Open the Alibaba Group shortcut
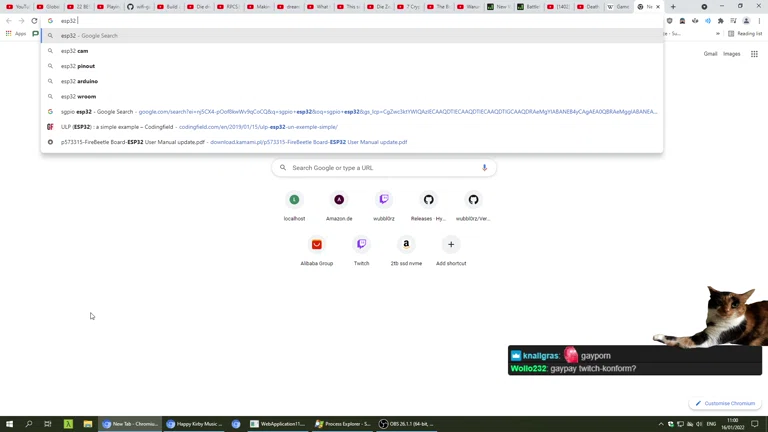Image resolution: width=768 pixels, height=432 pixels. pyautogui.click(x=316, y=245)
